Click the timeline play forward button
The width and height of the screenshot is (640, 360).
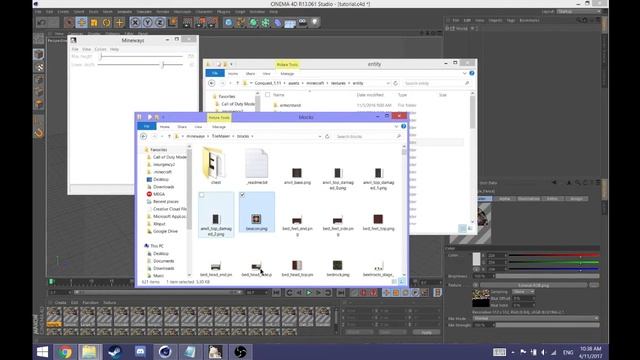[x=309, y=293]
